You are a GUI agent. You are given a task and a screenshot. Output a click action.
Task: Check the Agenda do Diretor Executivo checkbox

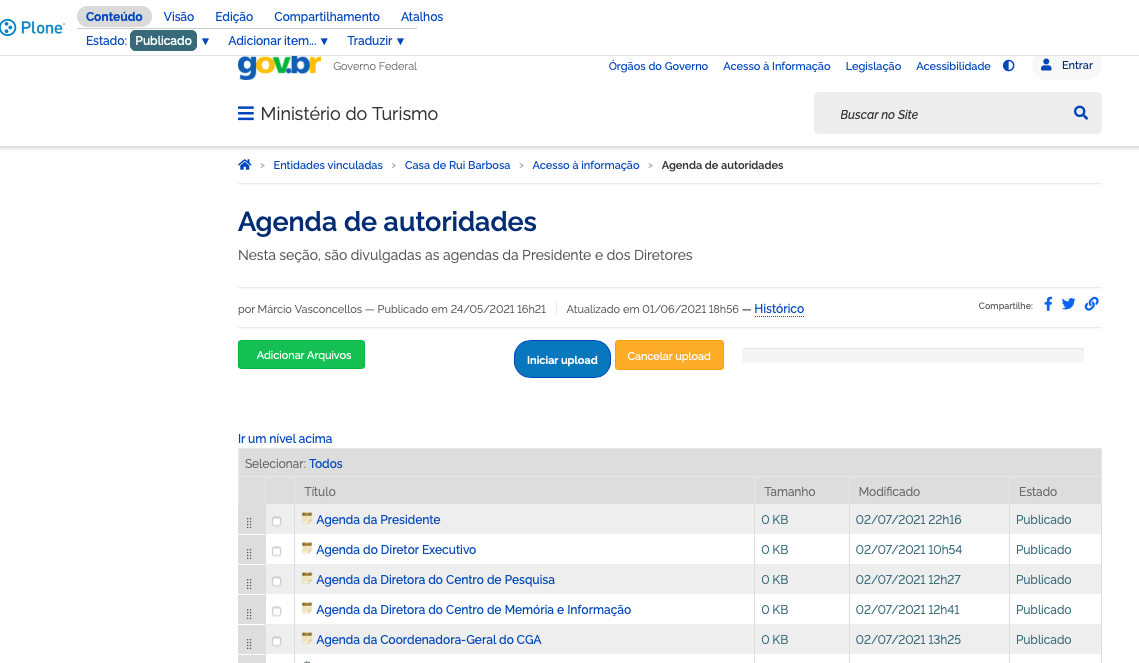point(279,549)
